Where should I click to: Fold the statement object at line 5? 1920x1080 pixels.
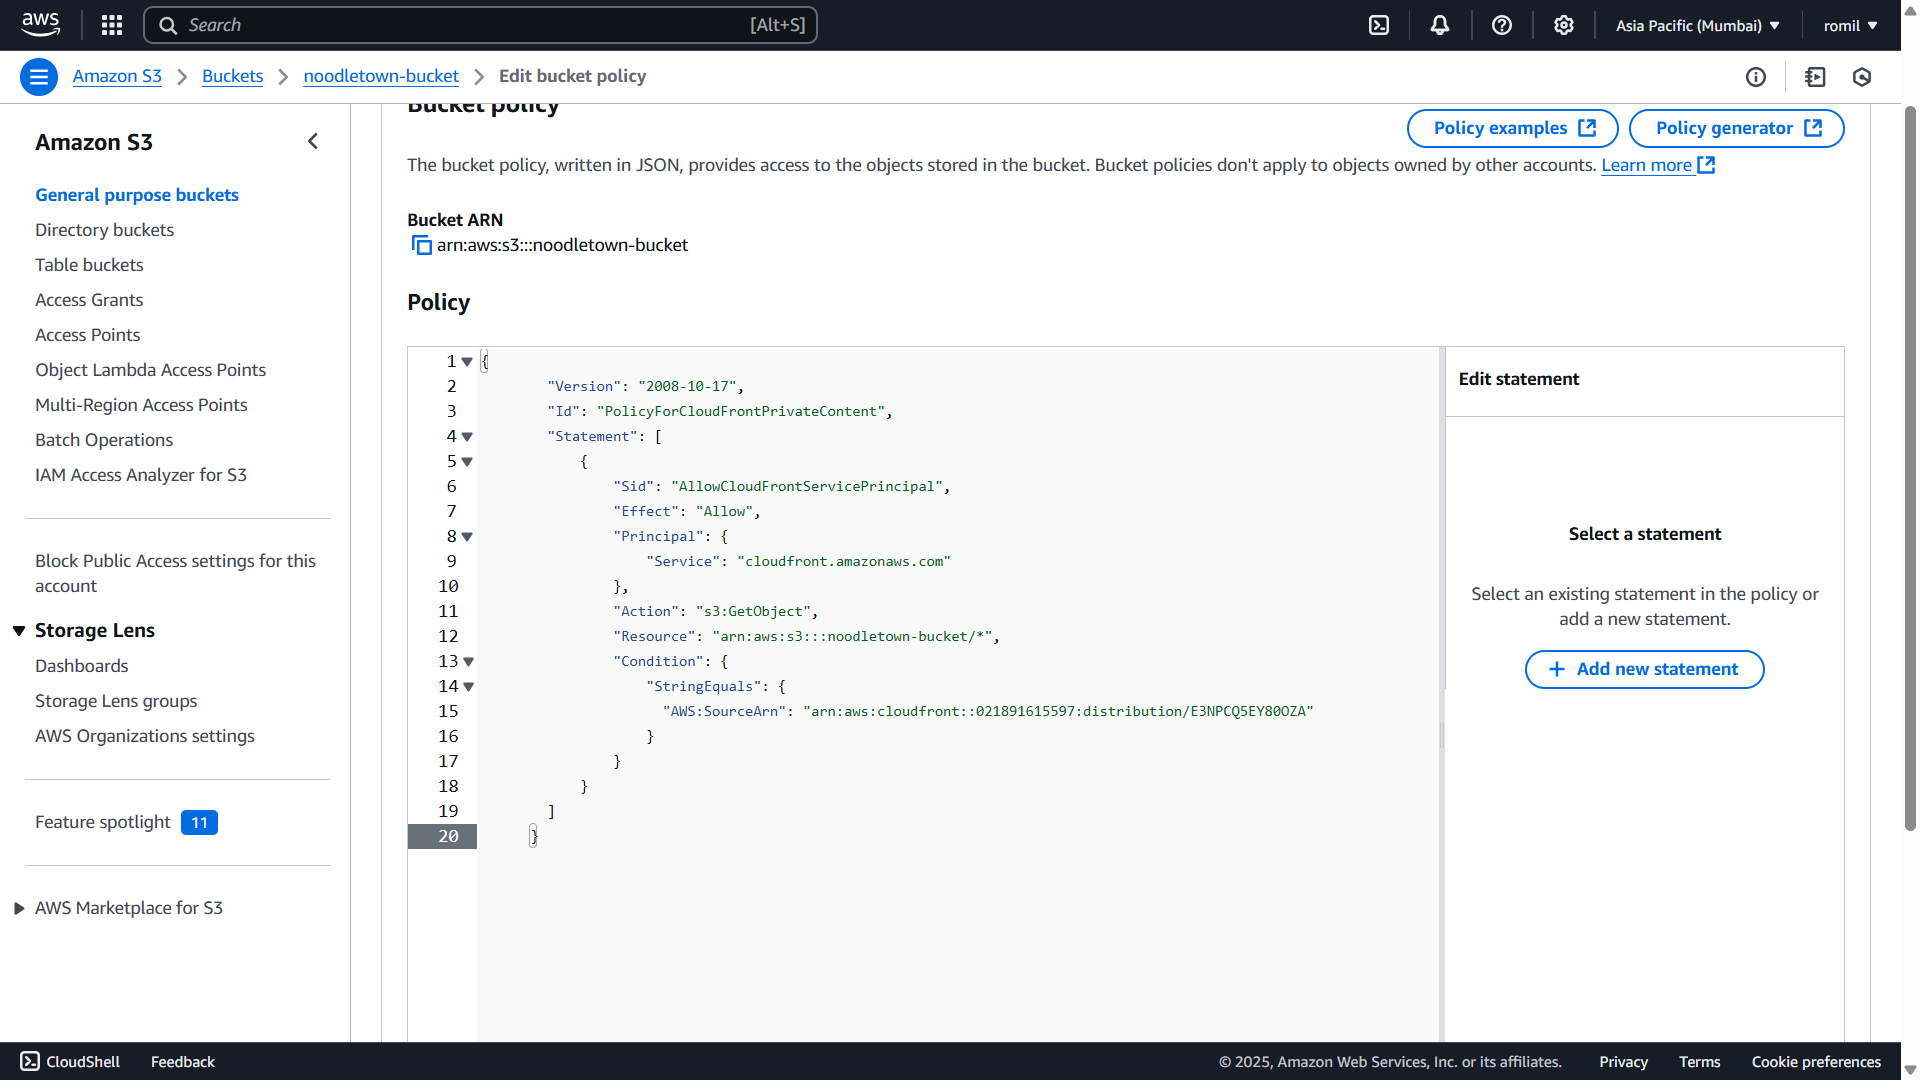[x=467, y=462]
